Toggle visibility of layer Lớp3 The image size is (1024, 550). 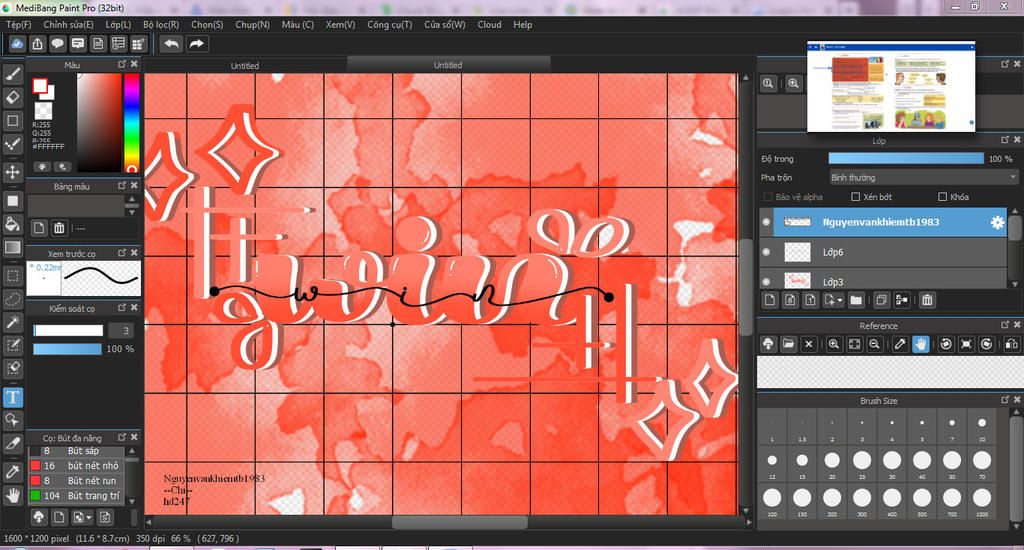(766, 282)
